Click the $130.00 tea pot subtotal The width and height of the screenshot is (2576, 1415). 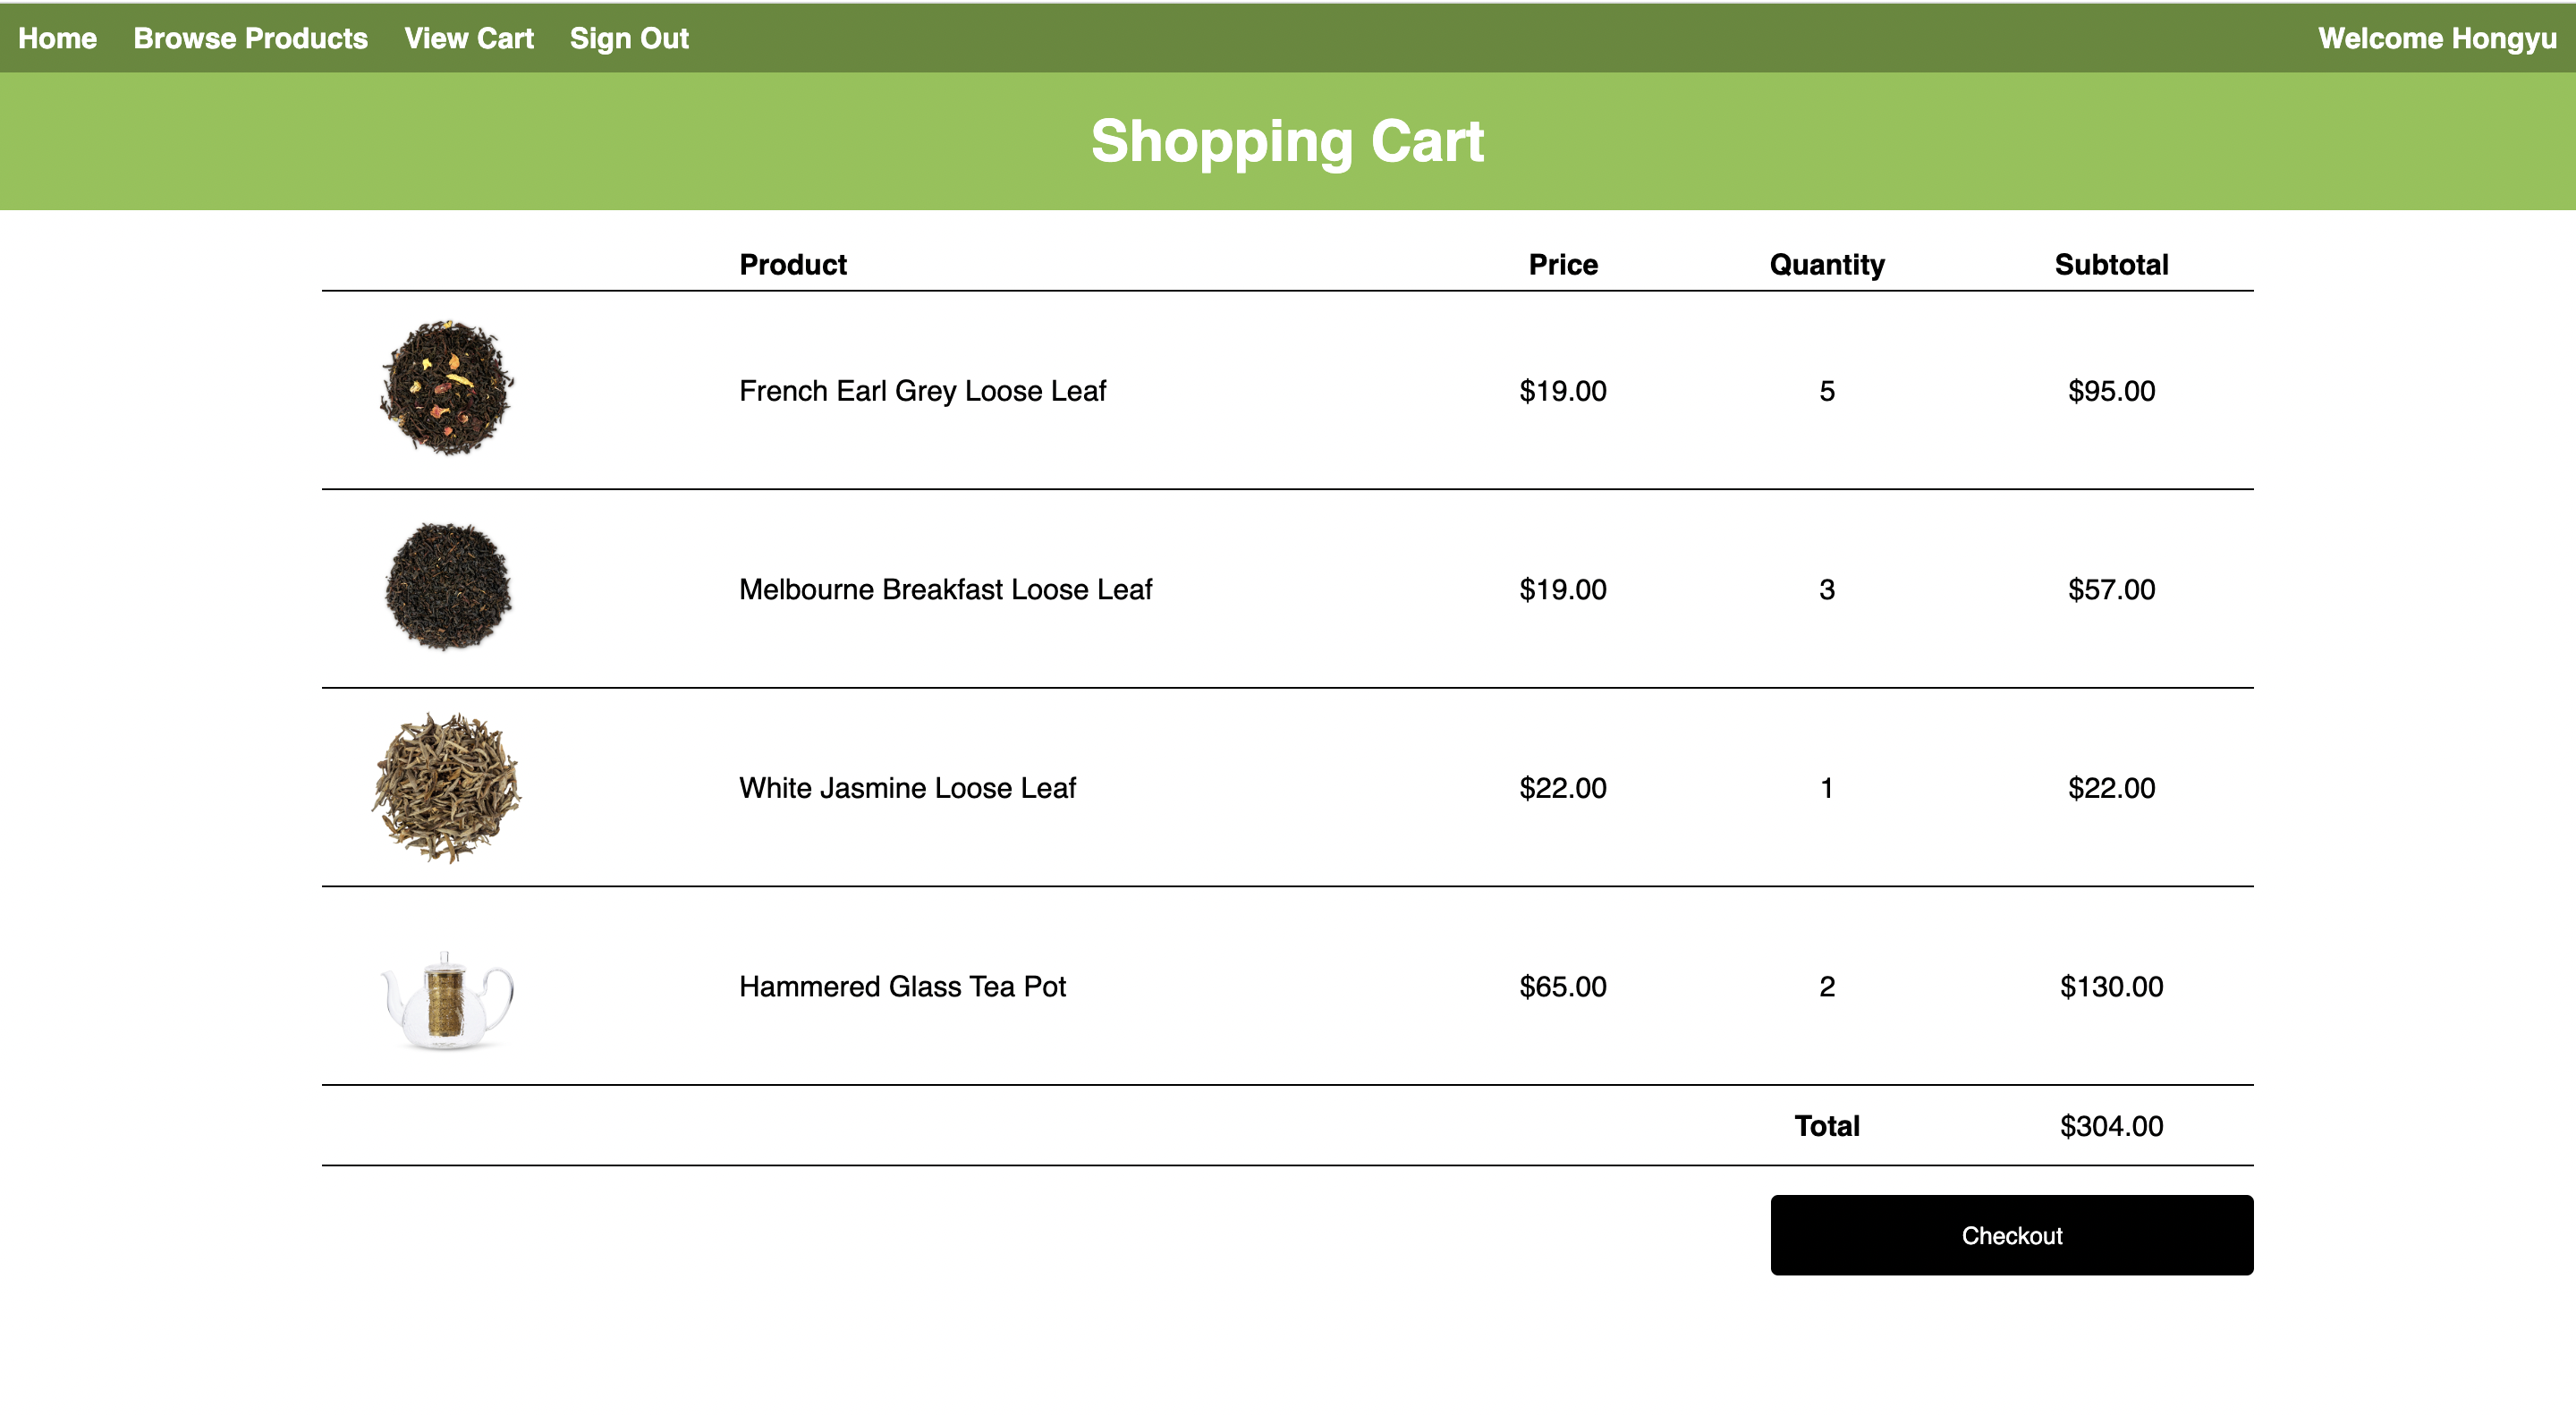(x=2110, y=986)
